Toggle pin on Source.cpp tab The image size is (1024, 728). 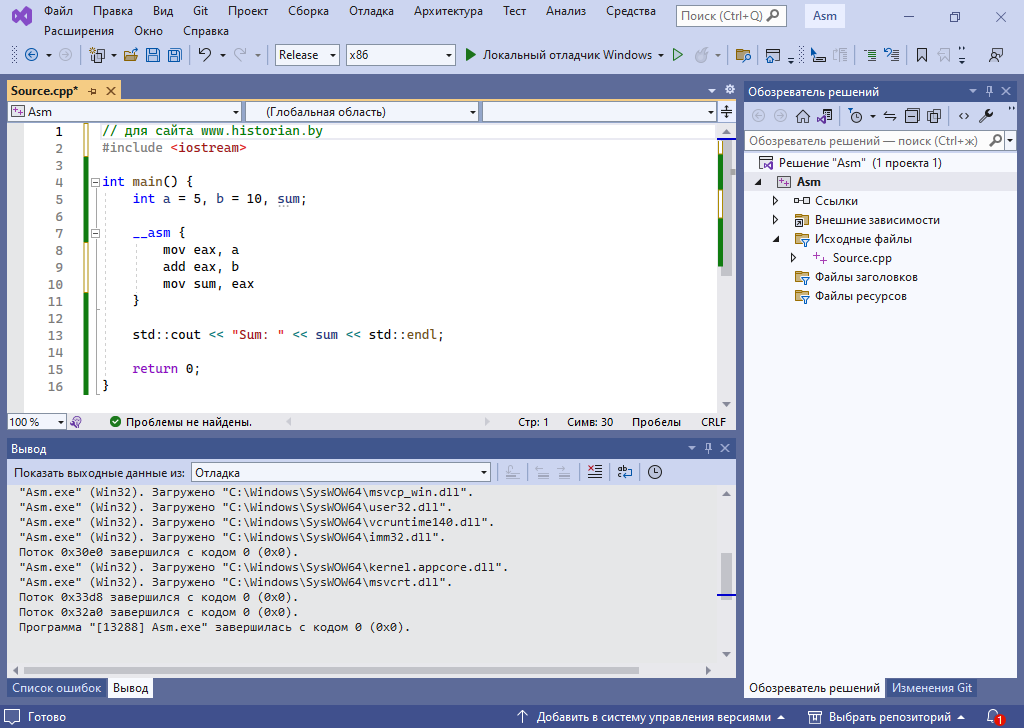[x=92, y=91]
